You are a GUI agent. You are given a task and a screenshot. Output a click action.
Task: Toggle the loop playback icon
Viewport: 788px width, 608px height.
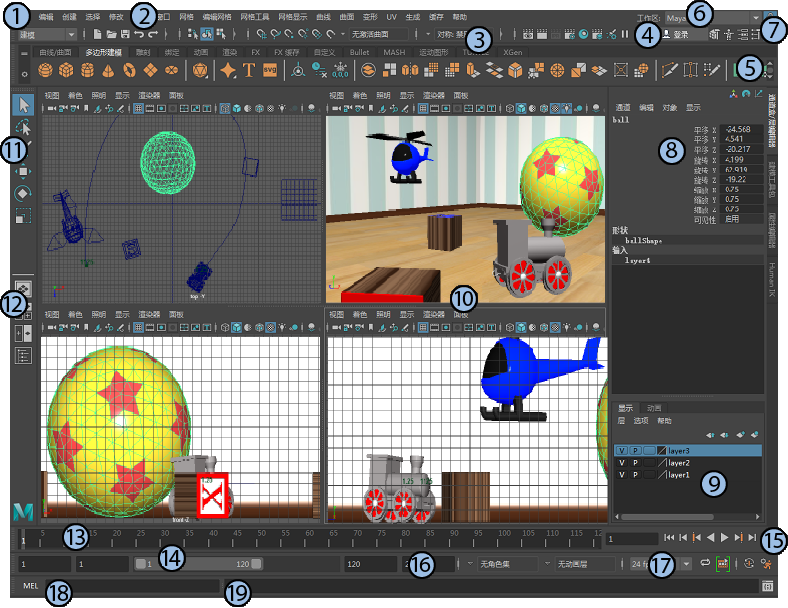pos(705,563)
